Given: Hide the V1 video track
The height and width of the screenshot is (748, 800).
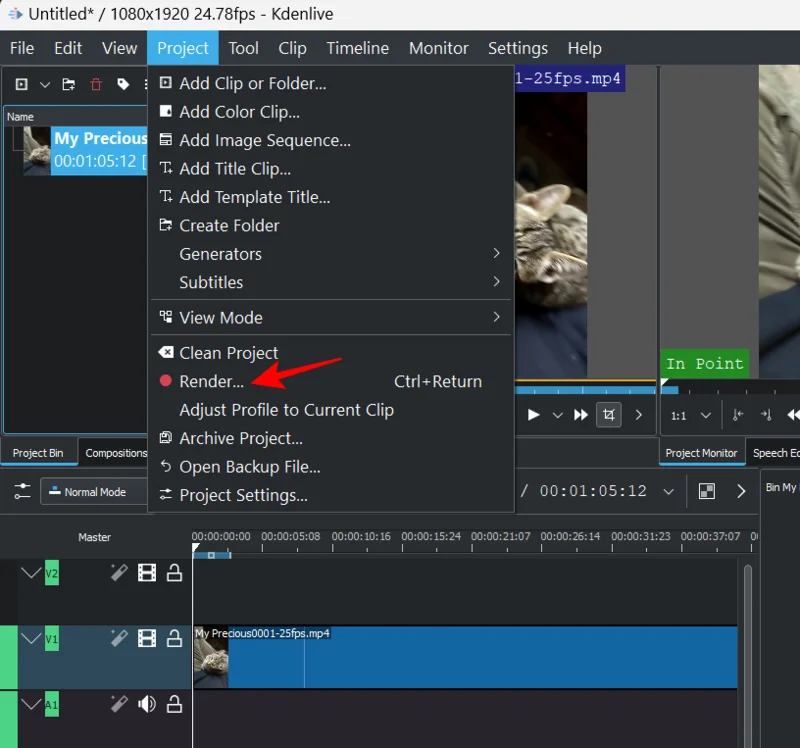Looking at the screenshot, I should tap(147, 638).
